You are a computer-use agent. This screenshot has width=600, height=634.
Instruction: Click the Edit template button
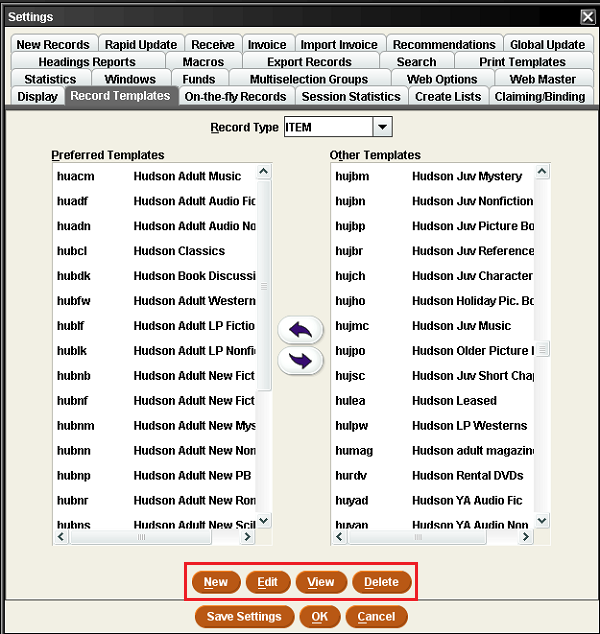[x=268, y=581]
